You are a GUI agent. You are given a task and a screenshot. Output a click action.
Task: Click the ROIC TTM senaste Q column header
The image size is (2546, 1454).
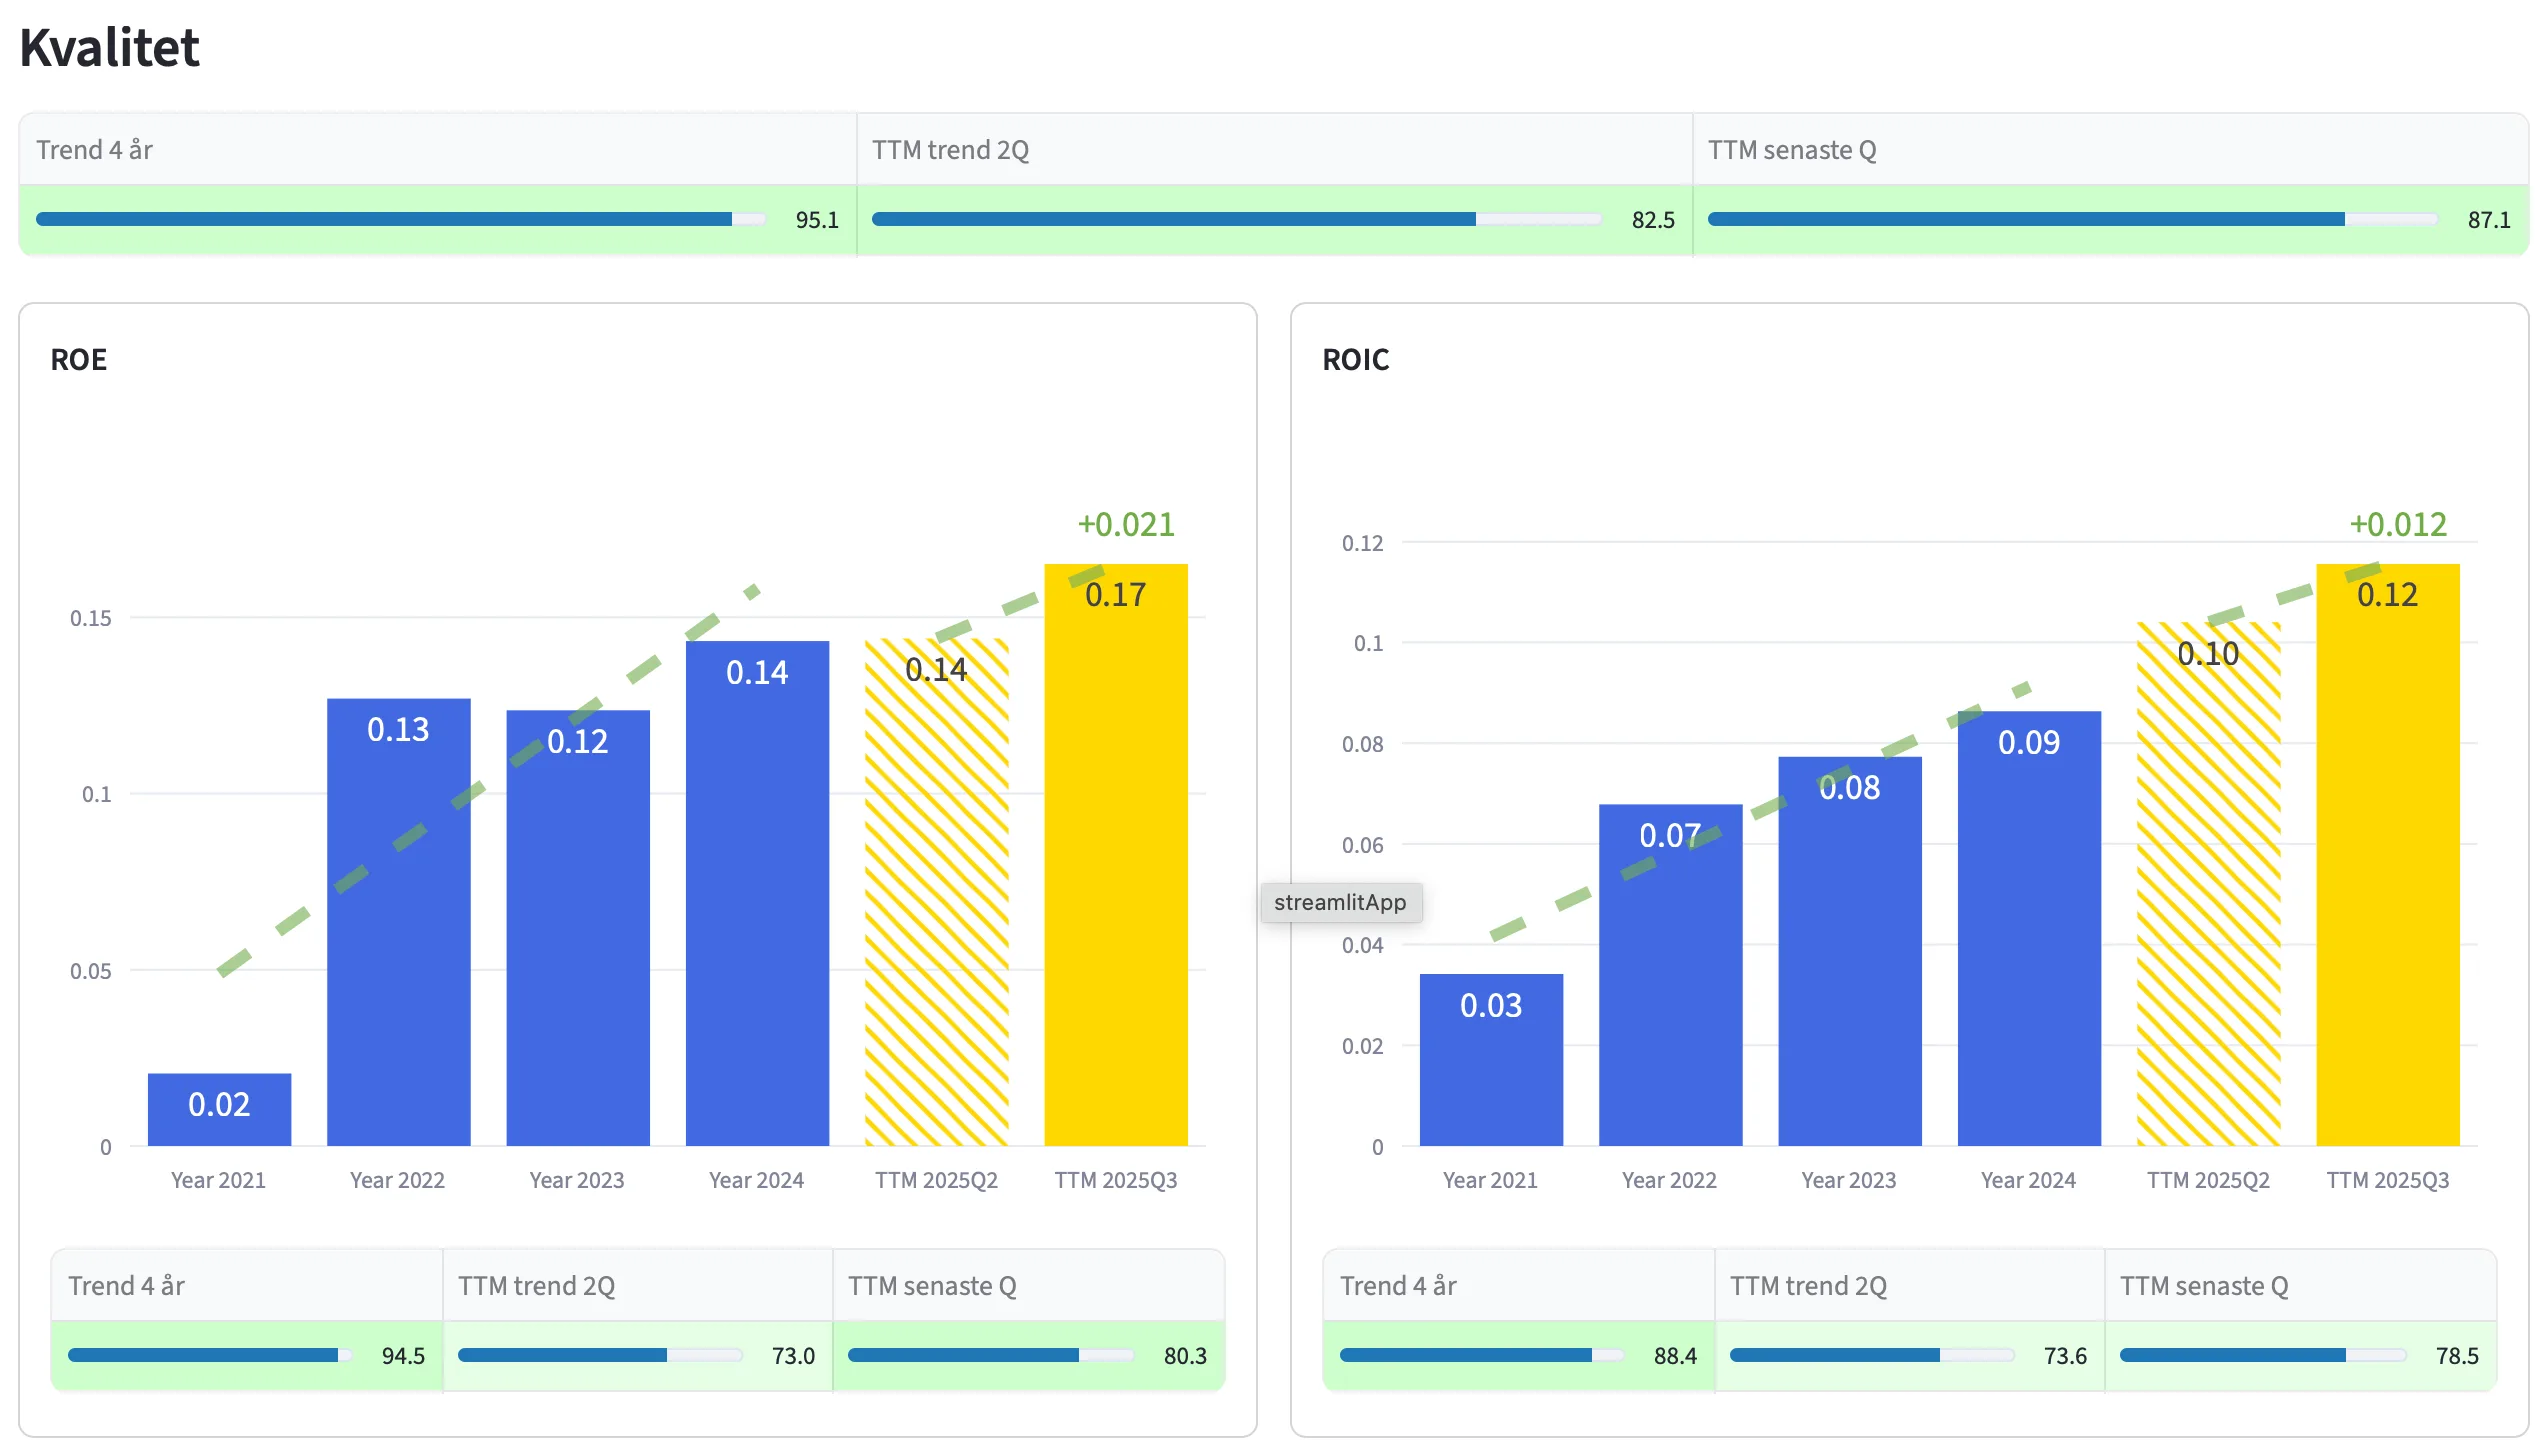pyautogui.click(x=2204, y=1285)
